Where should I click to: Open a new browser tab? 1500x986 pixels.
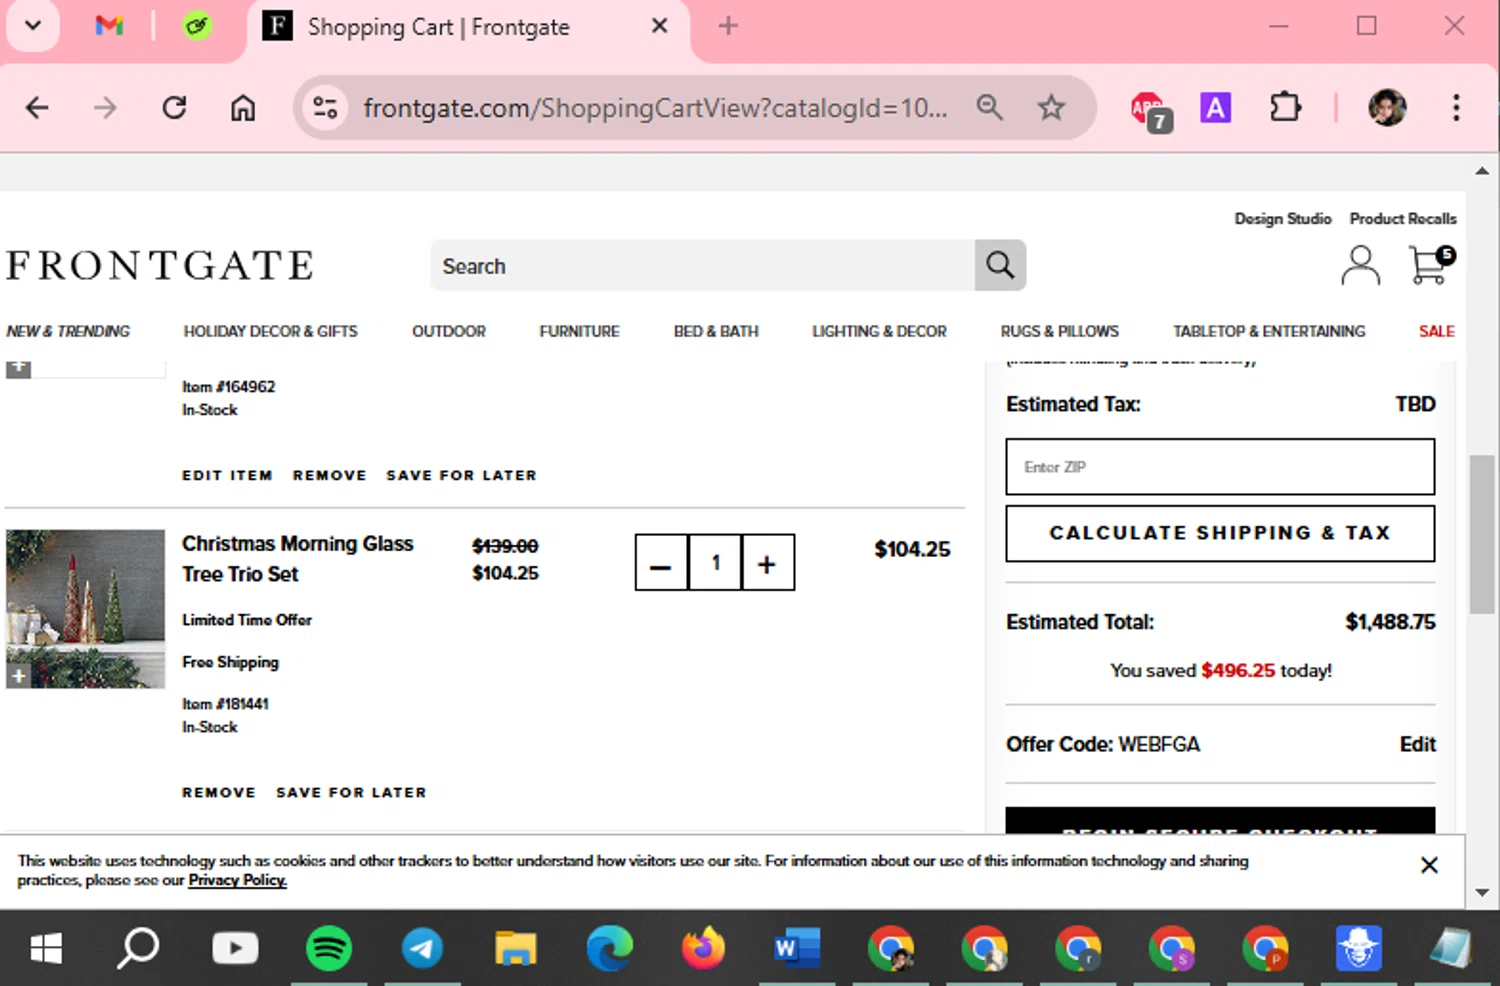tap(728, 26)
